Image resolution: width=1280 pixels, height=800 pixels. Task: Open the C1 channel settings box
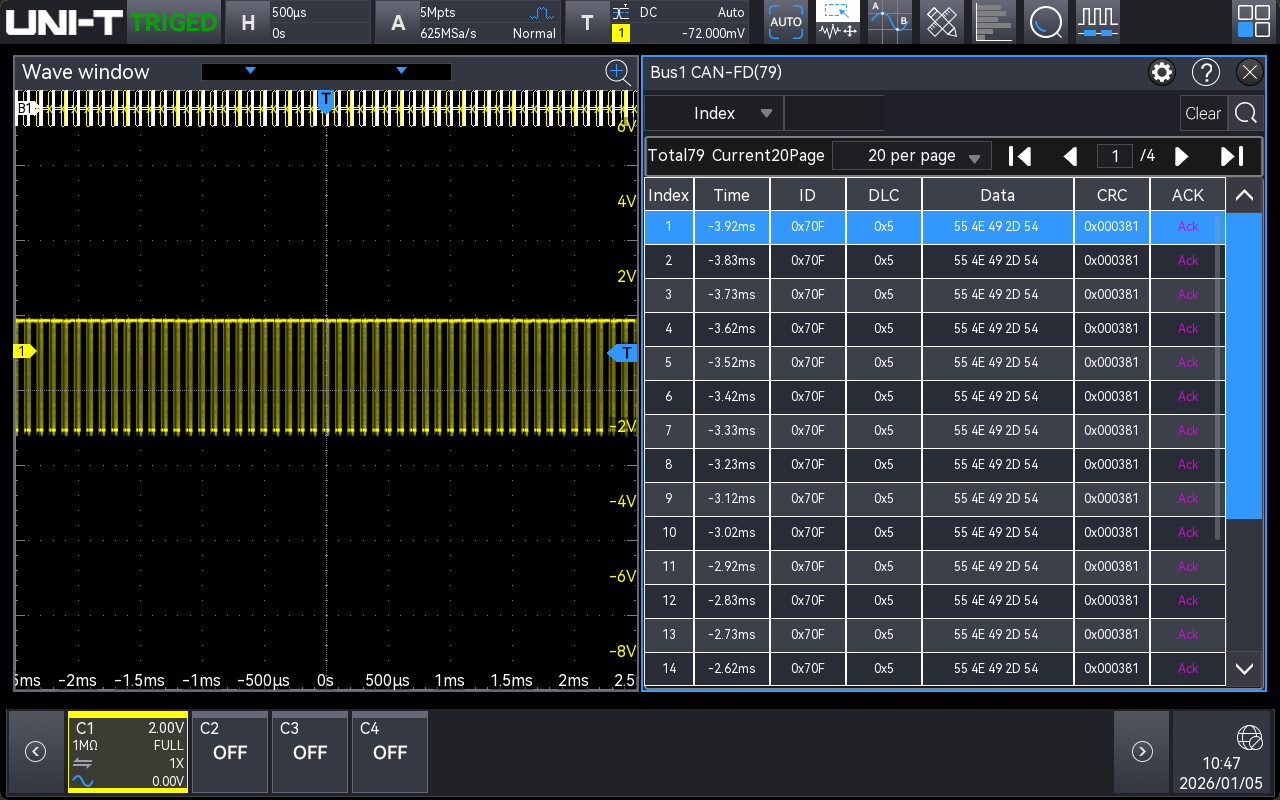click(x=128, y=752)
